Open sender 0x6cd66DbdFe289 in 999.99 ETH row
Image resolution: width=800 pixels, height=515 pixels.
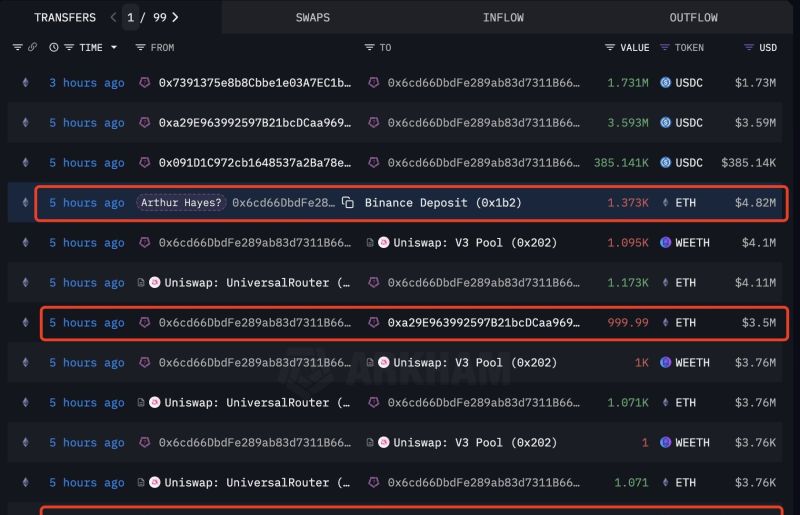pyautogui.click(x=255, y=323)
